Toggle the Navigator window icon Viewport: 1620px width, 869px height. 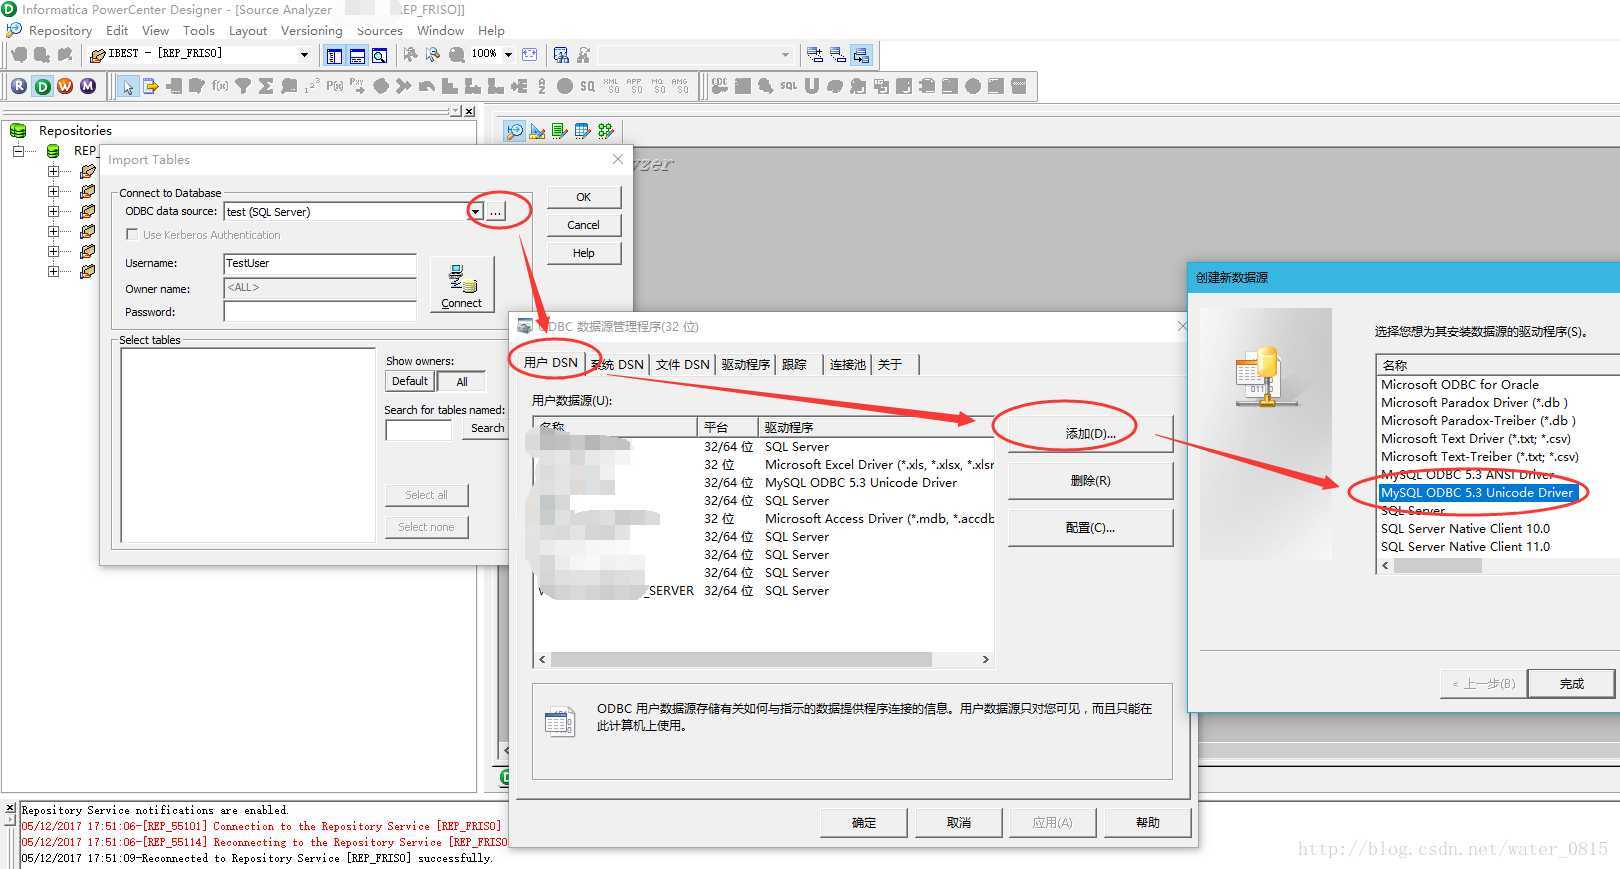coord(334,55)
